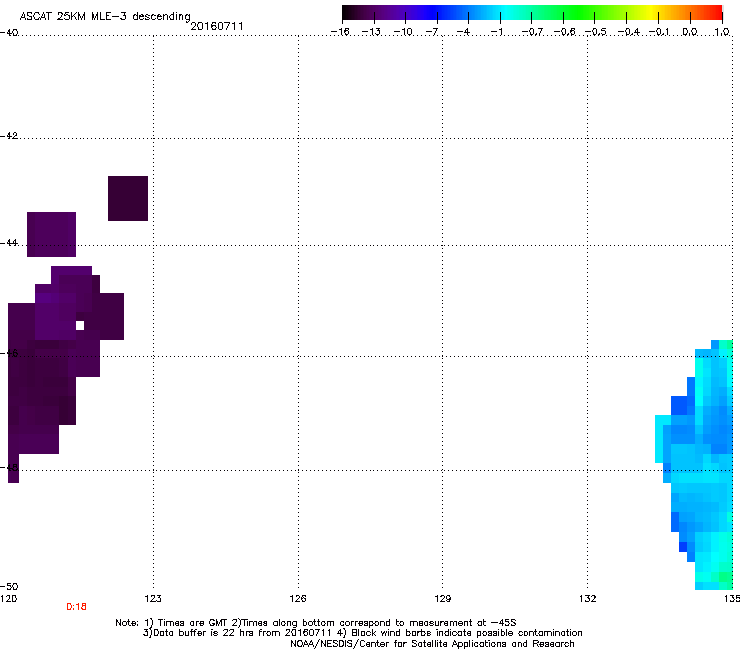Click the latitude axis label "-44"
Image resolution: width=740 pixels, height=650 pixels.
coord(9,243)
